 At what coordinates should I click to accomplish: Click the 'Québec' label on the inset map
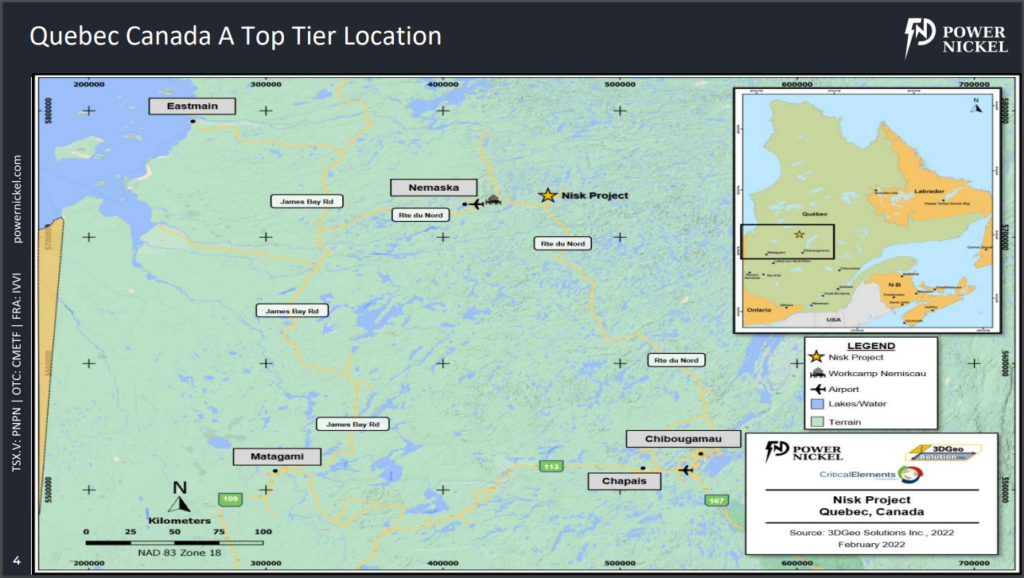click(815, 214)
